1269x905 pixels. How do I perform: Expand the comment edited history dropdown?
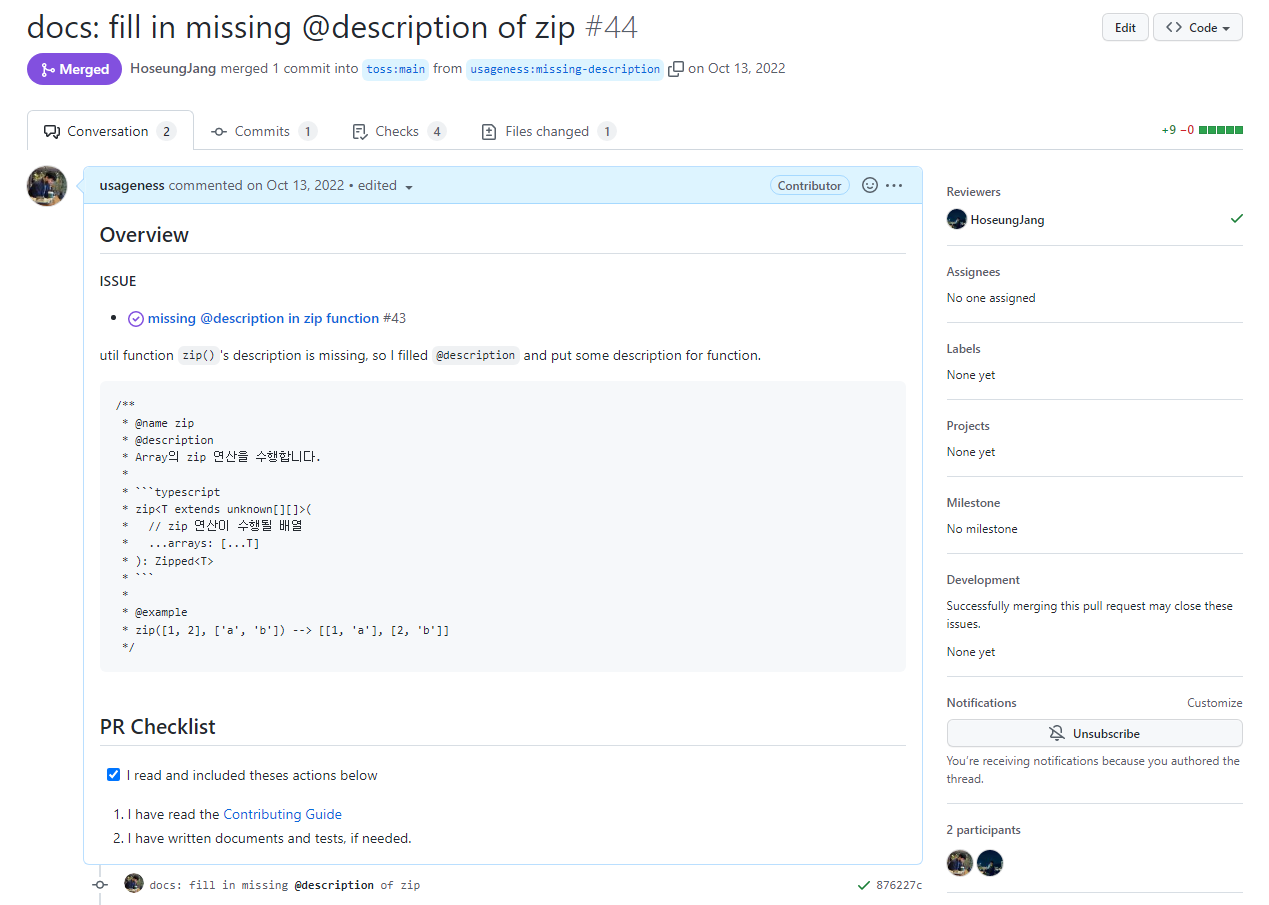pyautogui.click(x=386, y=186)
